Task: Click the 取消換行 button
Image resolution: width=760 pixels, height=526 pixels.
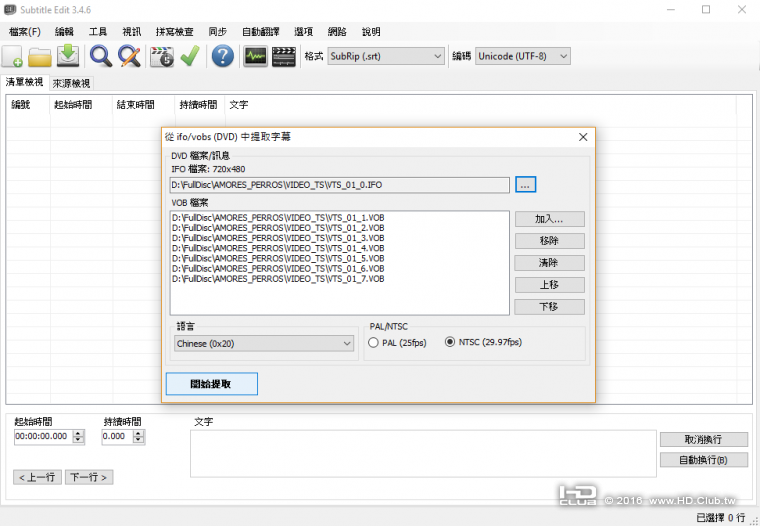Action: coord(703,439)
